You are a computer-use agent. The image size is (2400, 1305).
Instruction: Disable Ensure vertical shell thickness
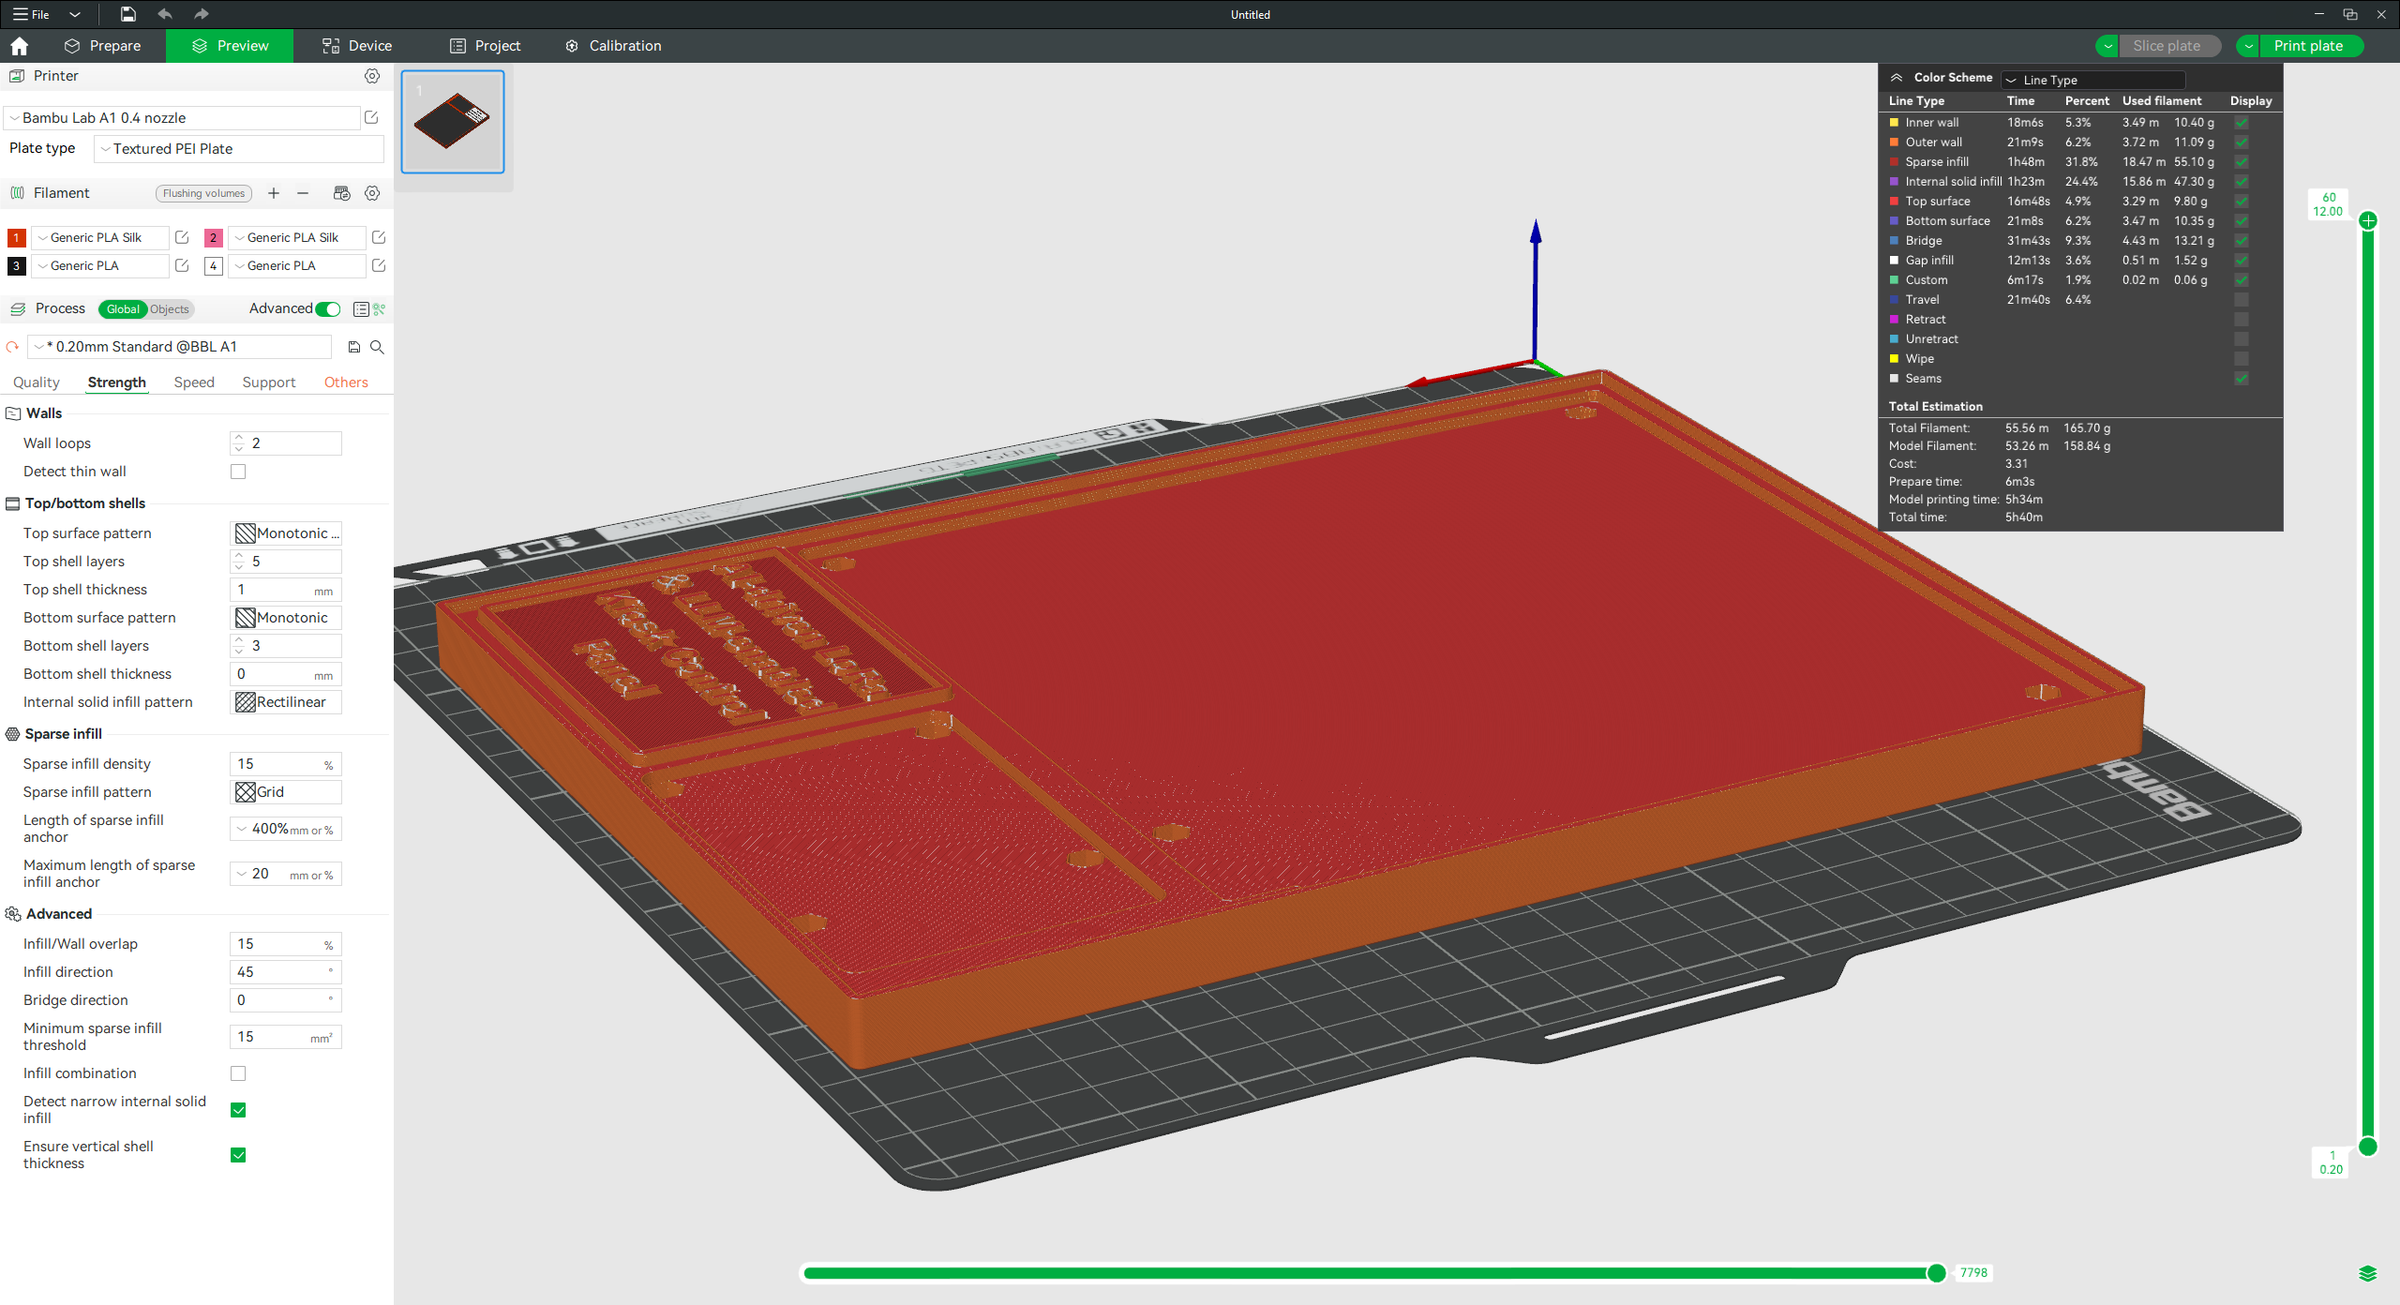pyautogui.click(x=238, y=1155)
